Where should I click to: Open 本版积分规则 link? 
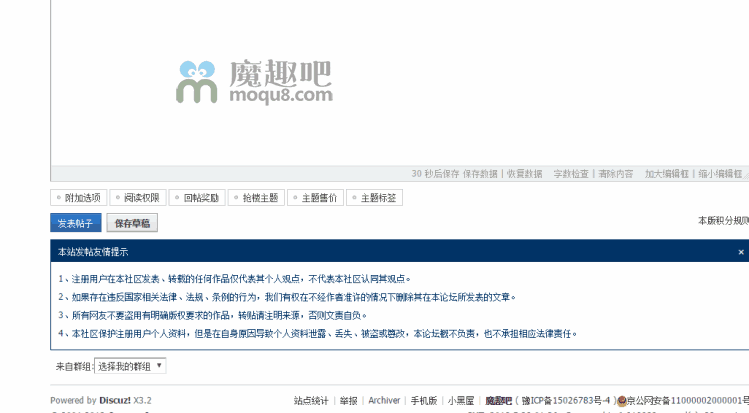[723, 221]
